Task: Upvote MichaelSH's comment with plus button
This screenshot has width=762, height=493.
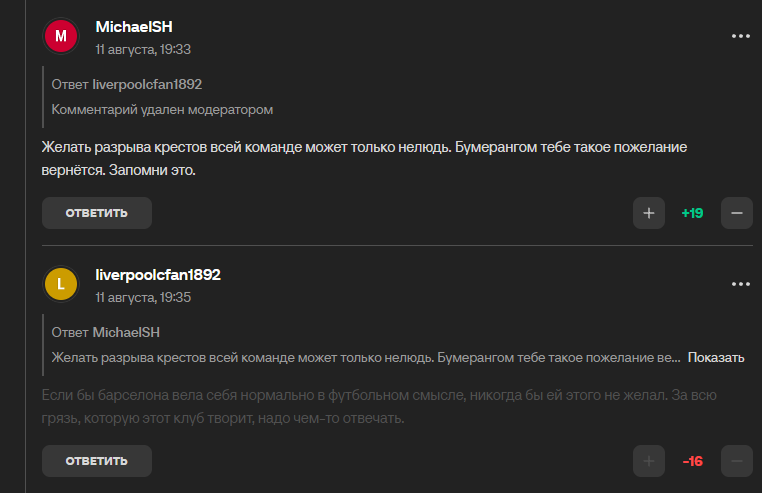Action: coord(649,213)
